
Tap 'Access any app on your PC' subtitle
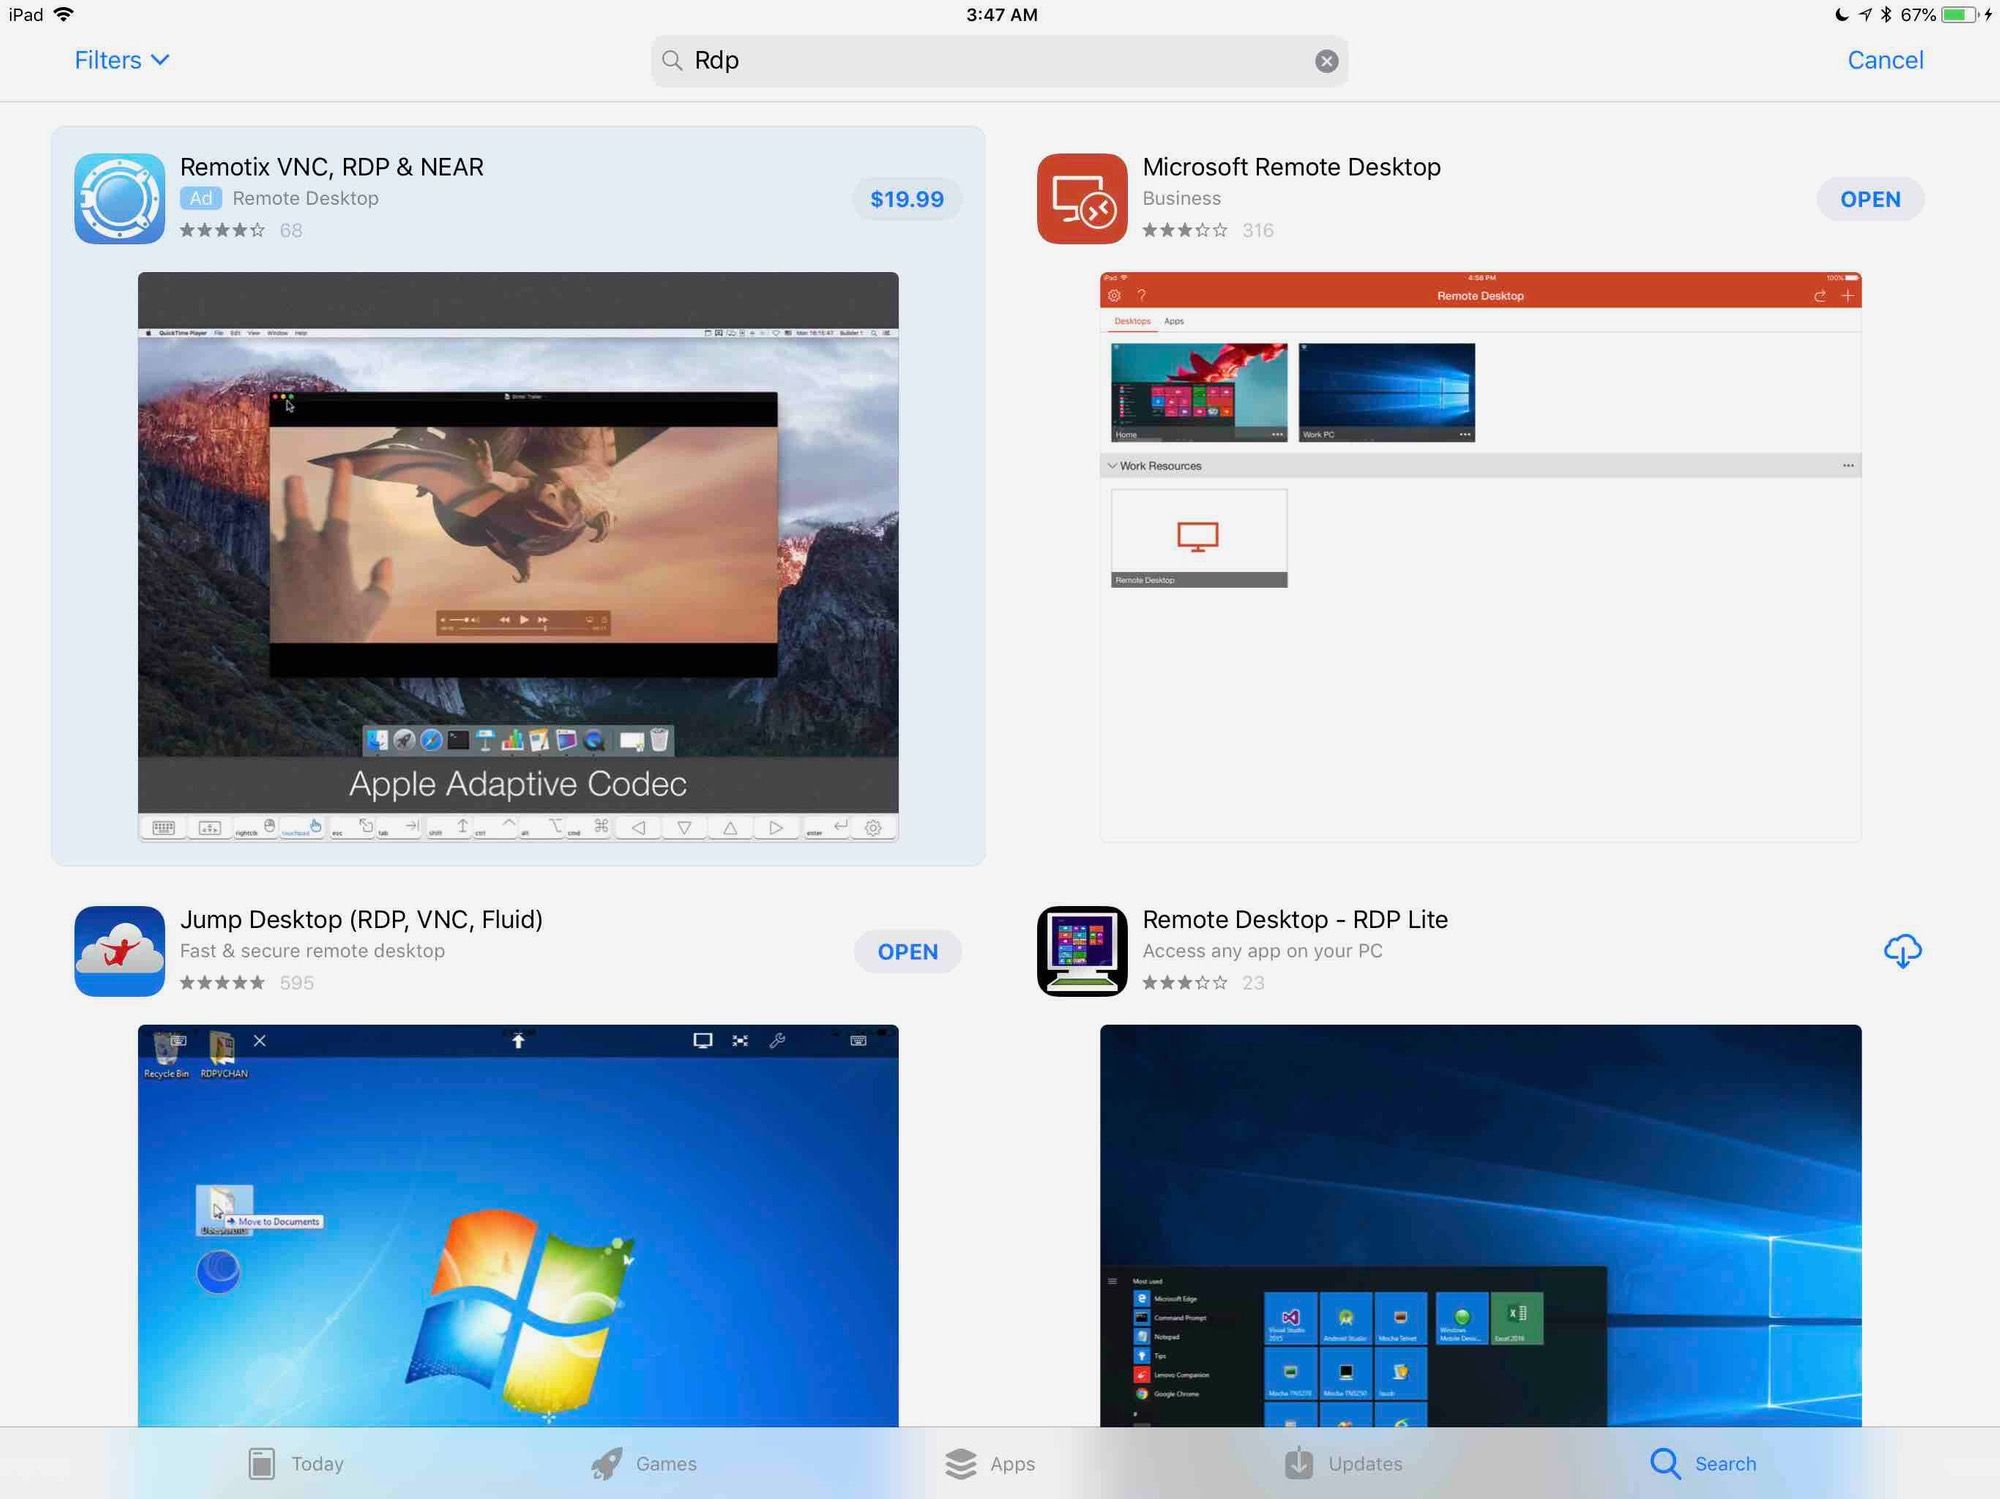pyautogui.click(x=1262, y=951)
